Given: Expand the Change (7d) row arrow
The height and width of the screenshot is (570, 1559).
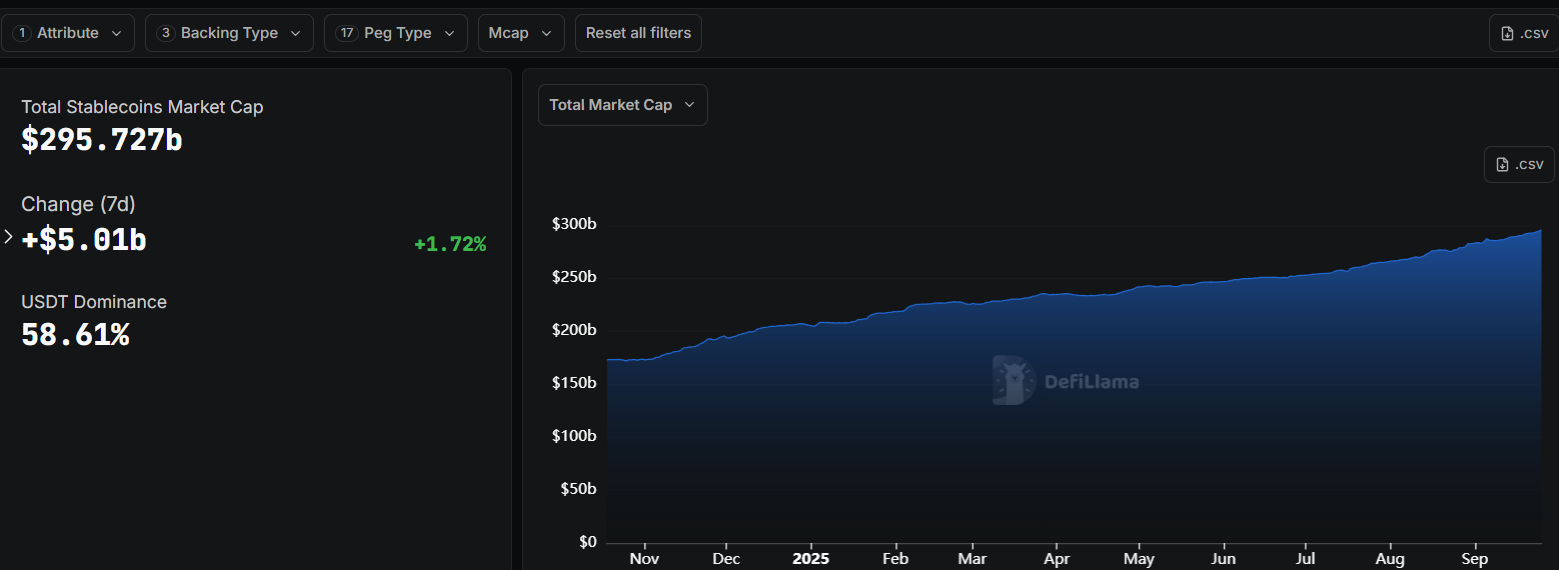Looking at the screenshot, I should tap(9, 237).
